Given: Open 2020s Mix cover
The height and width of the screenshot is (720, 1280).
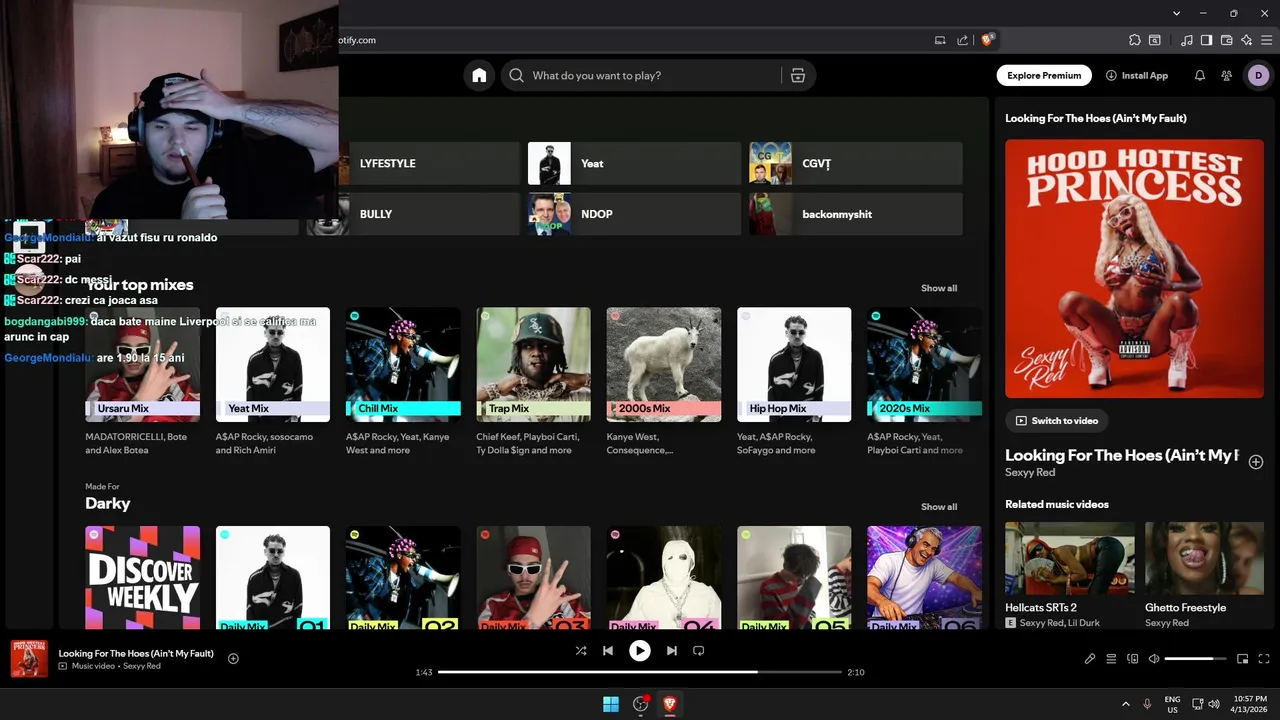Looking at the screenshot, I should point(924,364).
